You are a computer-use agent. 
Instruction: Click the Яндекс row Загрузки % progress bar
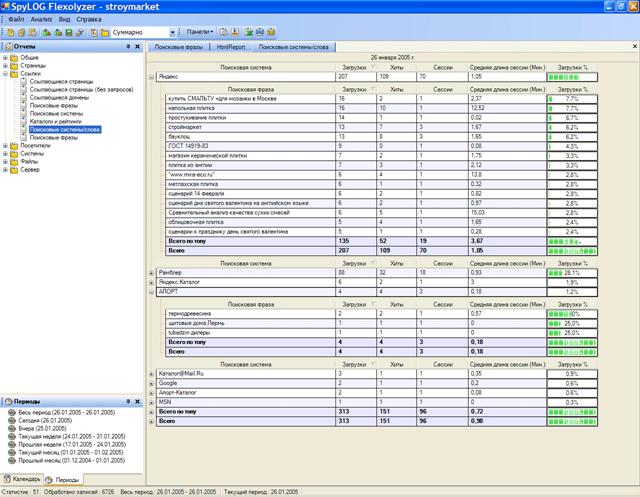click(x=572, y=77)
